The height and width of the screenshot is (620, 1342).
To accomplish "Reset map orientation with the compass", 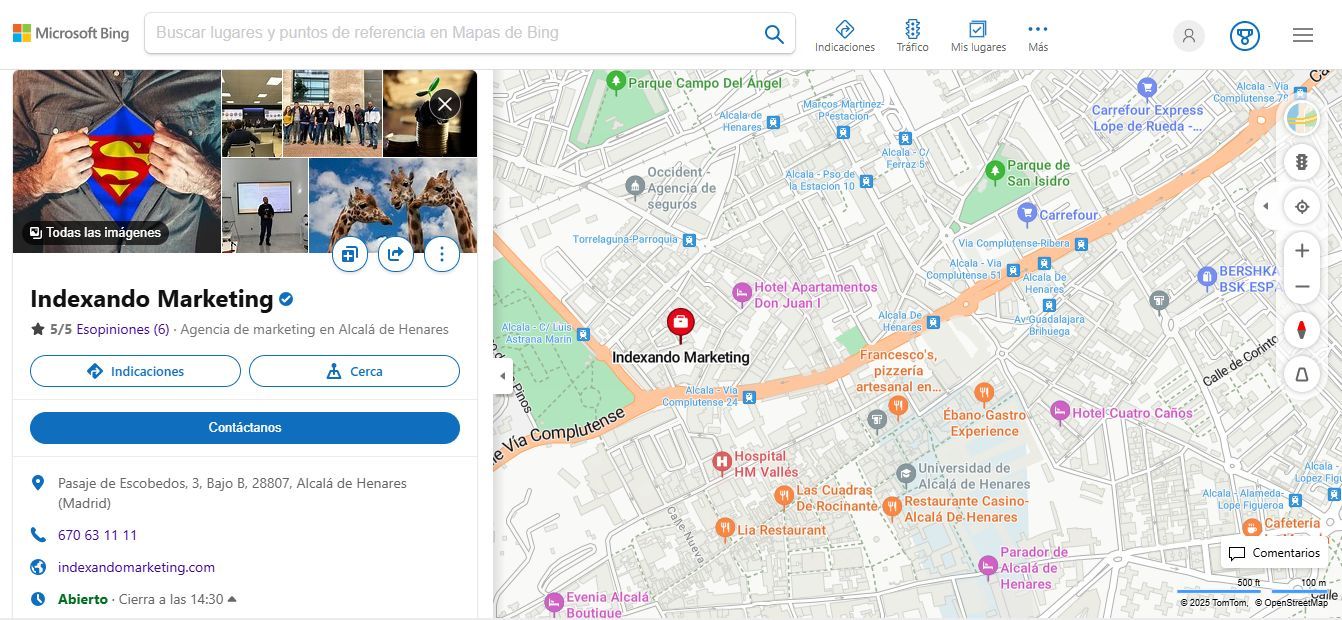I will click(1301, 329).
